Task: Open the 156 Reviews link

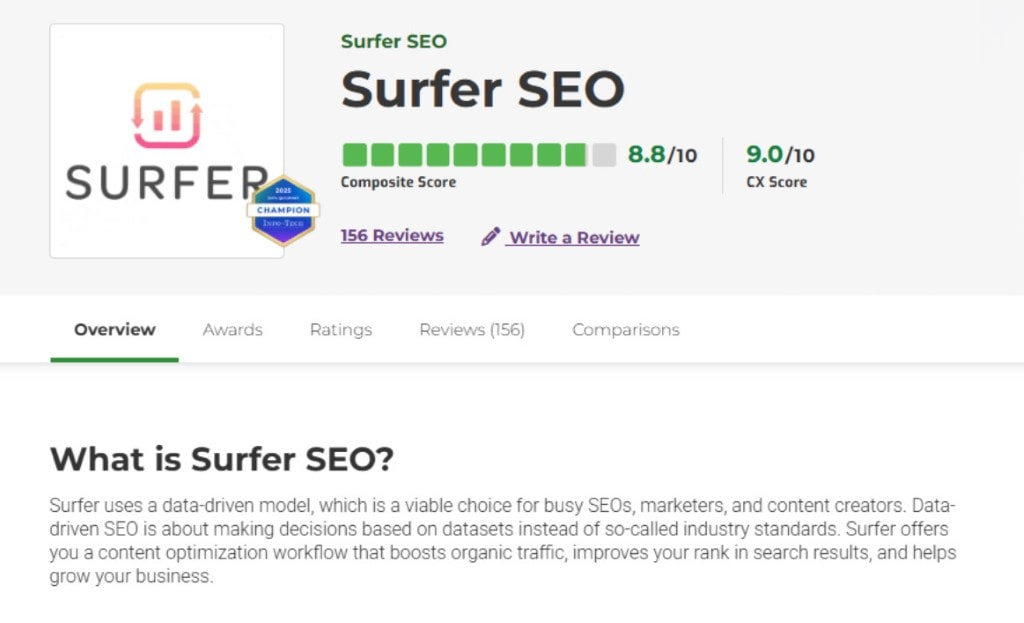Action: click(x=392, y=236)
